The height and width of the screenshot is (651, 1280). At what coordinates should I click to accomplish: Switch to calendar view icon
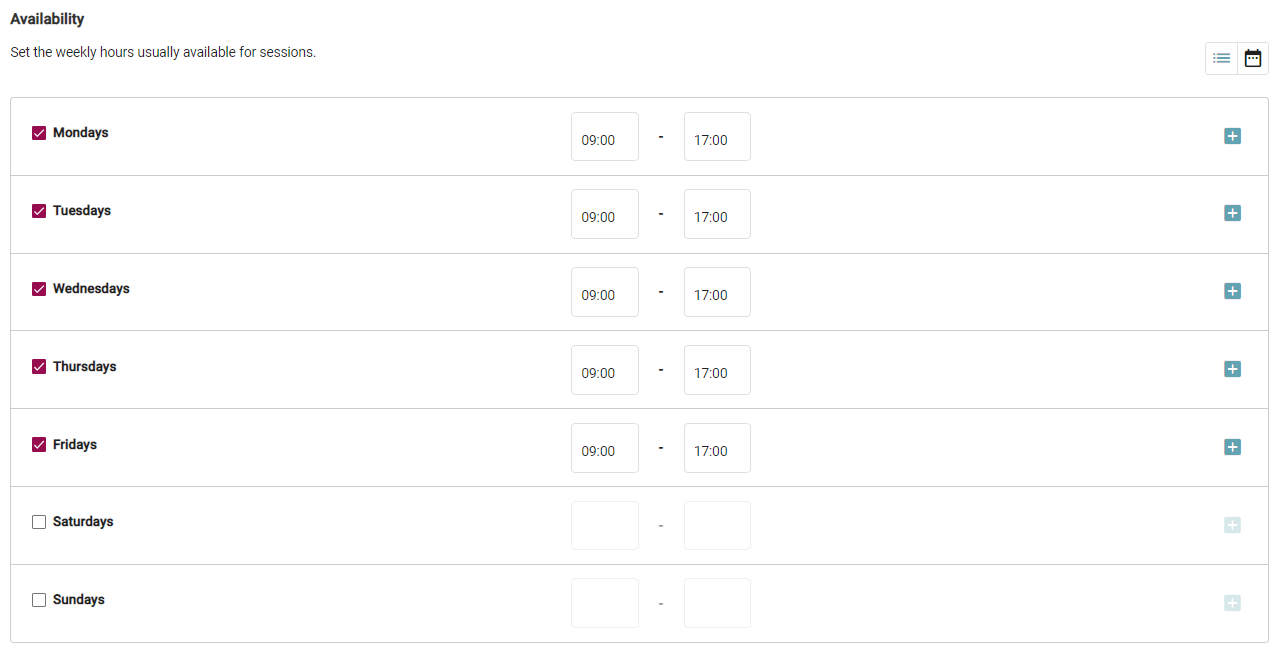click(1253, 58)
